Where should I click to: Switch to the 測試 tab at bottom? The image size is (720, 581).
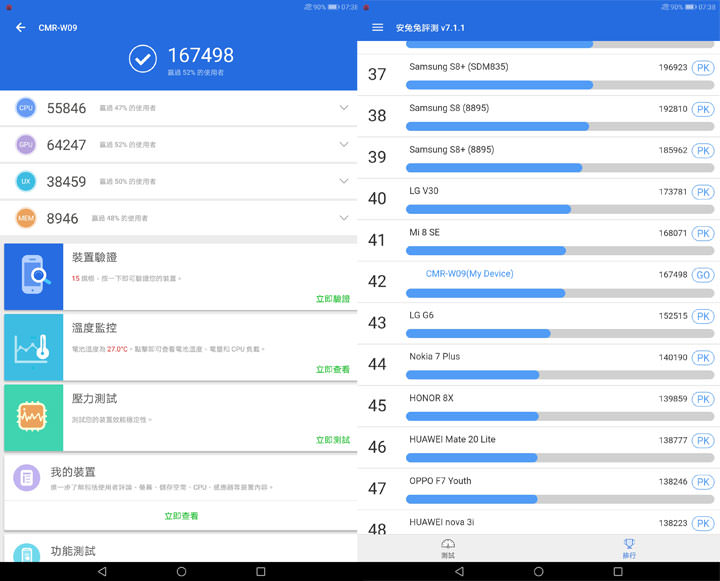tap(447, 548)
